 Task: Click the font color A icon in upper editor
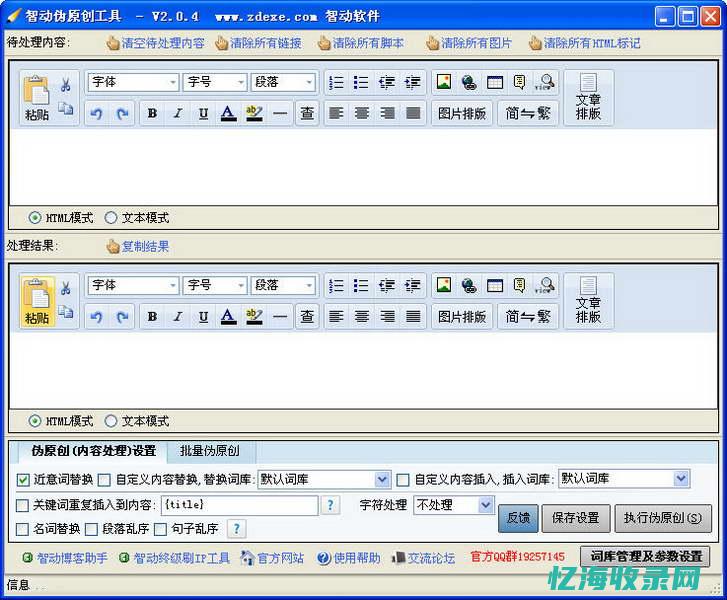(x=228, y=113)
